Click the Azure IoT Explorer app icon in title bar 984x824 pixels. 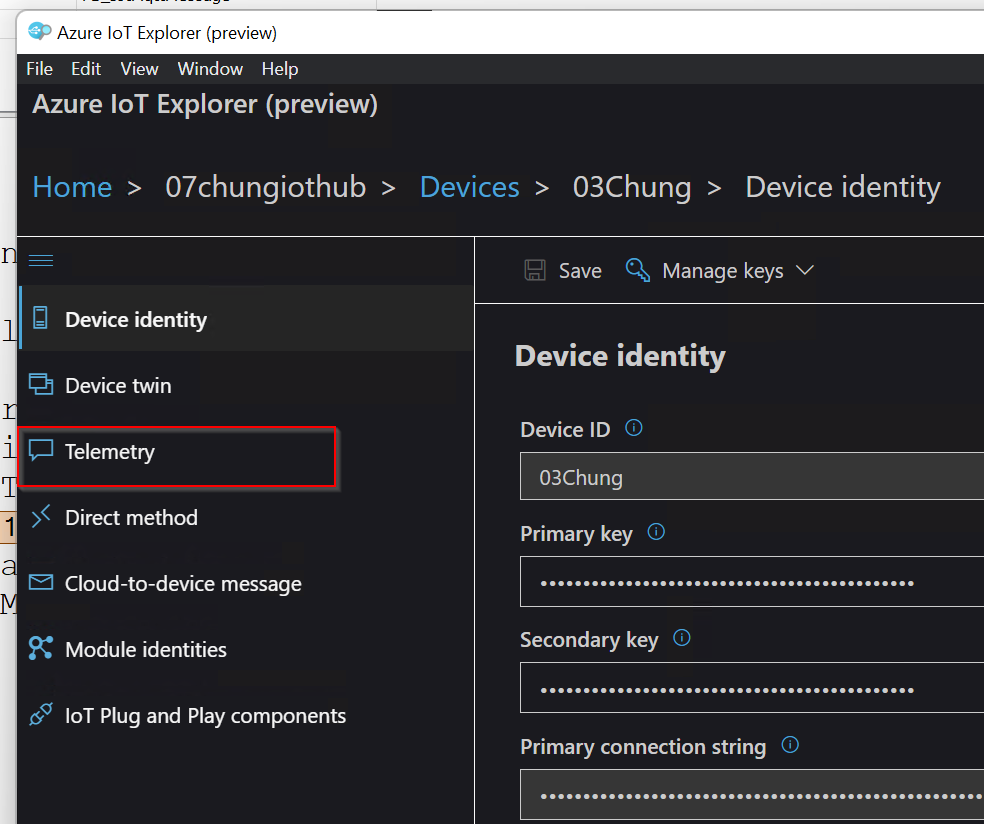click(40, 31)
